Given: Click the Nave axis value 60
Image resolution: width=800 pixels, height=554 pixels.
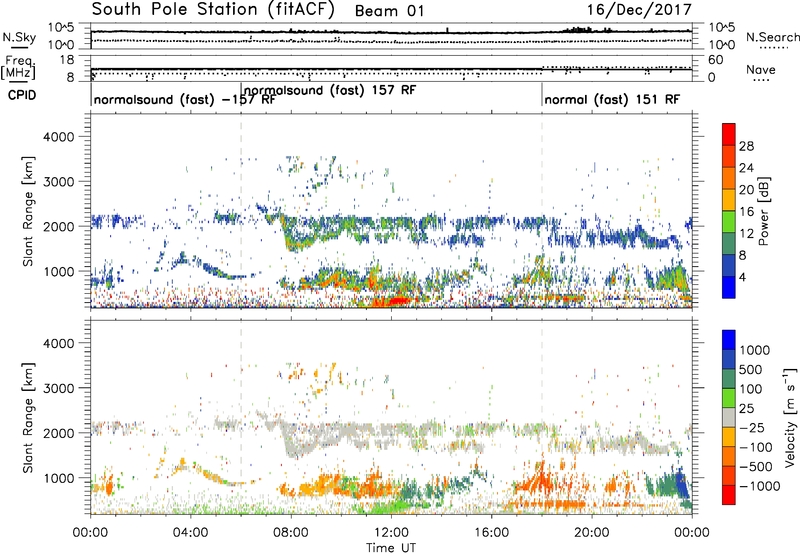Looking at the screenshot, I should click(x=715, y=60).
